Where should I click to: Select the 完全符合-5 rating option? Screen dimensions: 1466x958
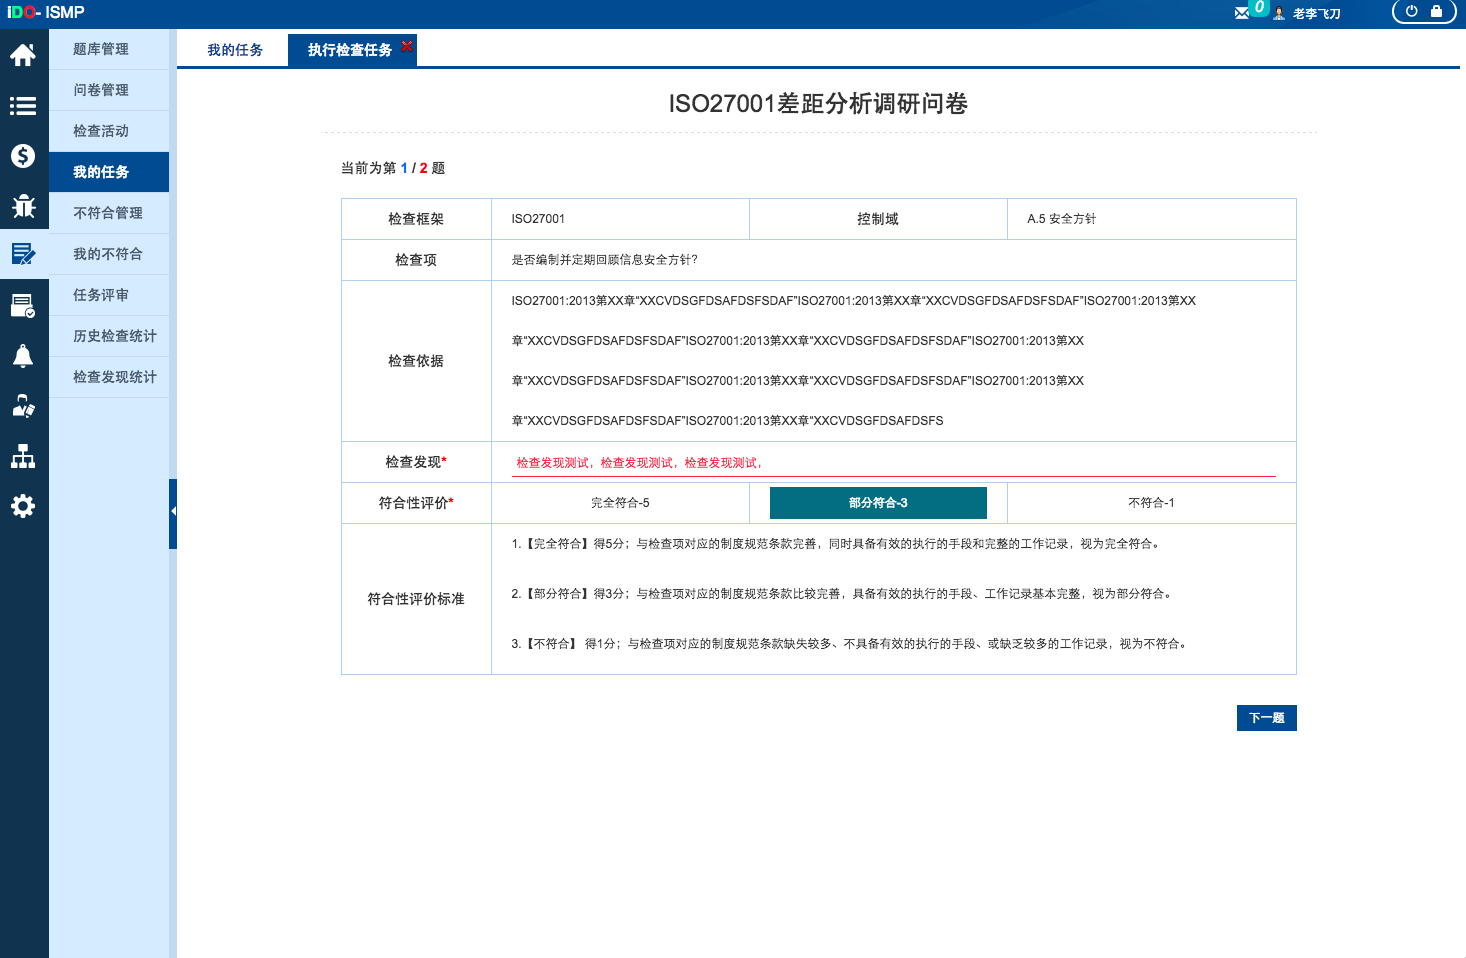click(x=620, y=503)
